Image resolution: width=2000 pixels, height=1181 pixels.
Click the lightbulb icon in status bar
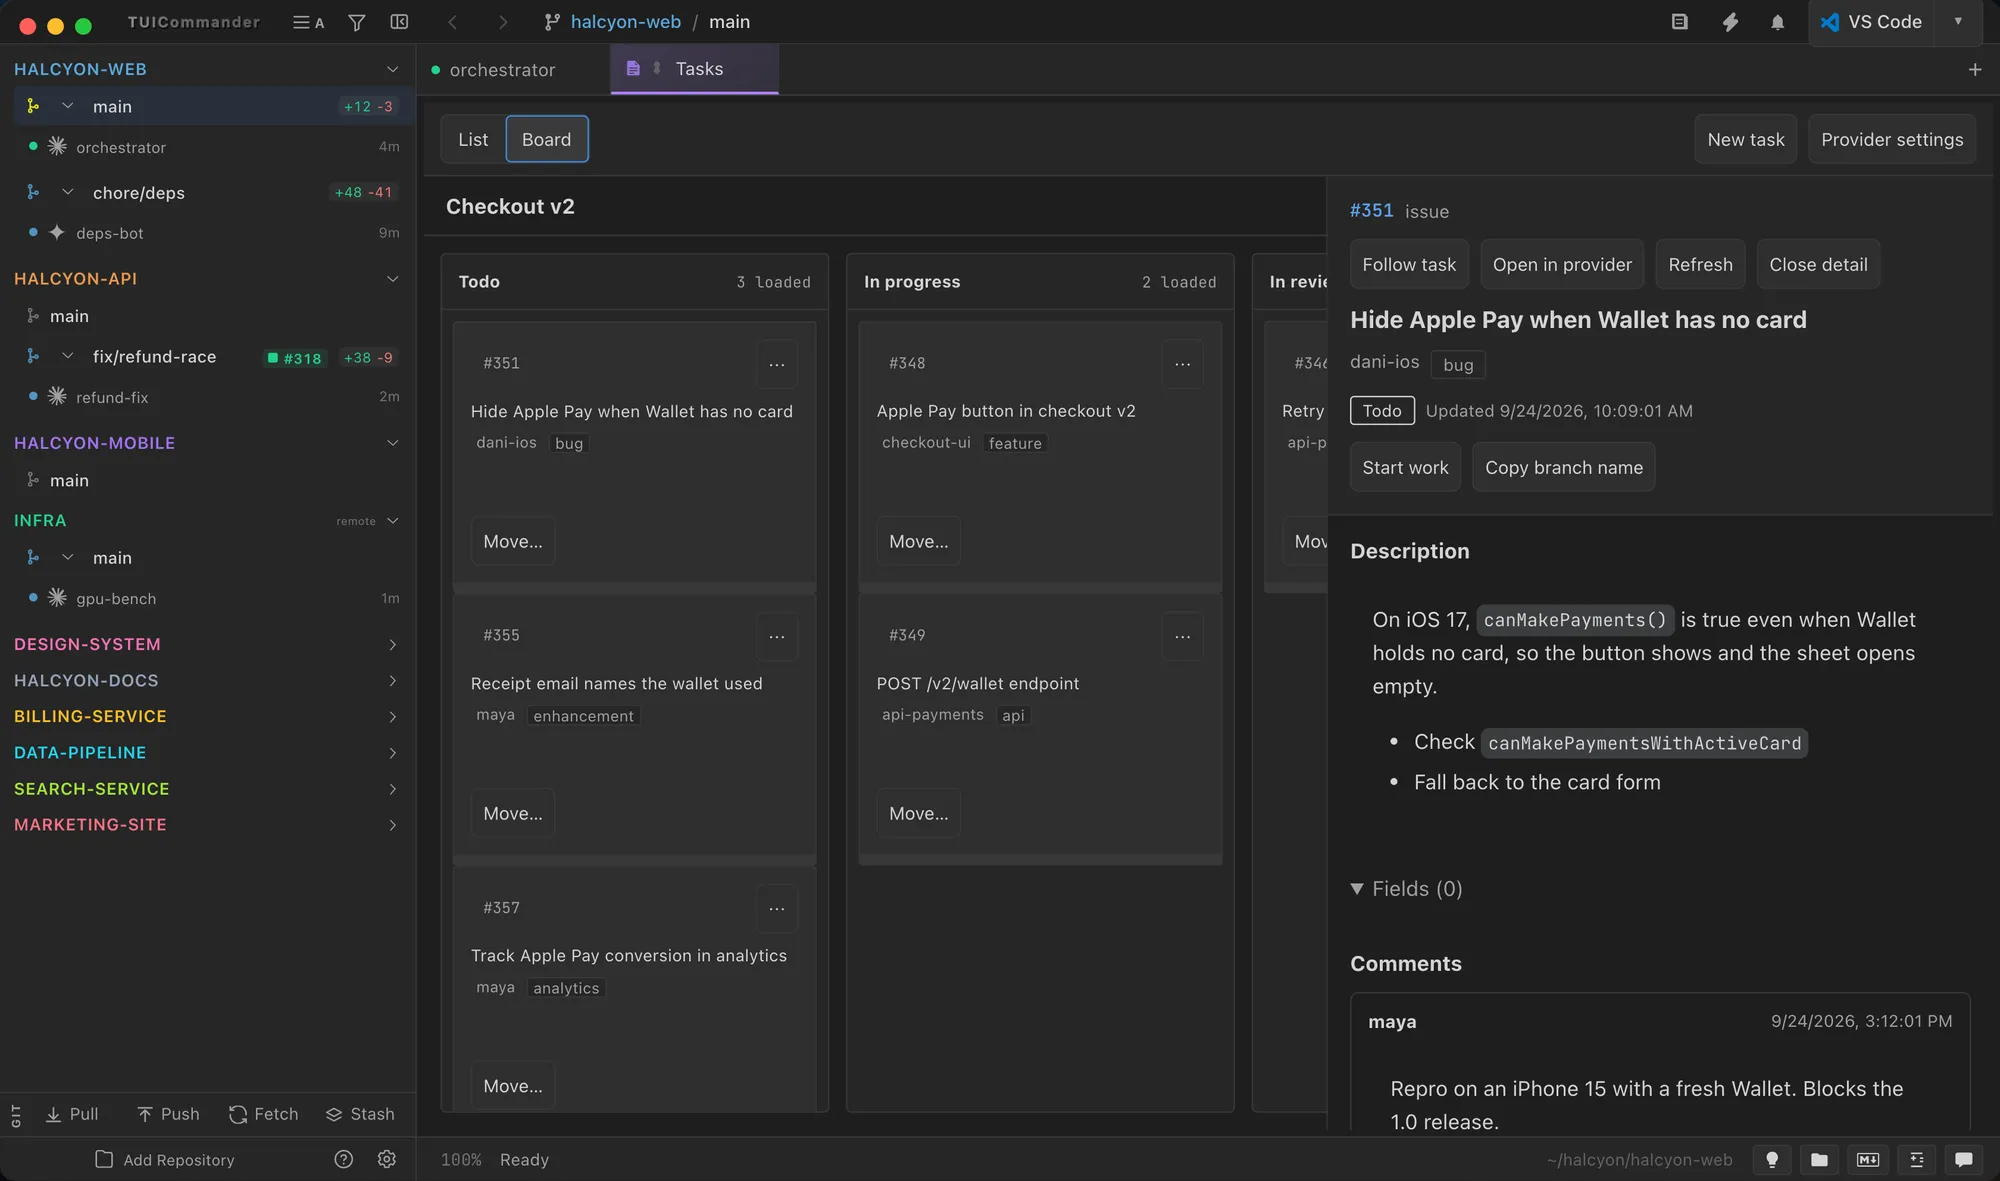point(1772,1159)
